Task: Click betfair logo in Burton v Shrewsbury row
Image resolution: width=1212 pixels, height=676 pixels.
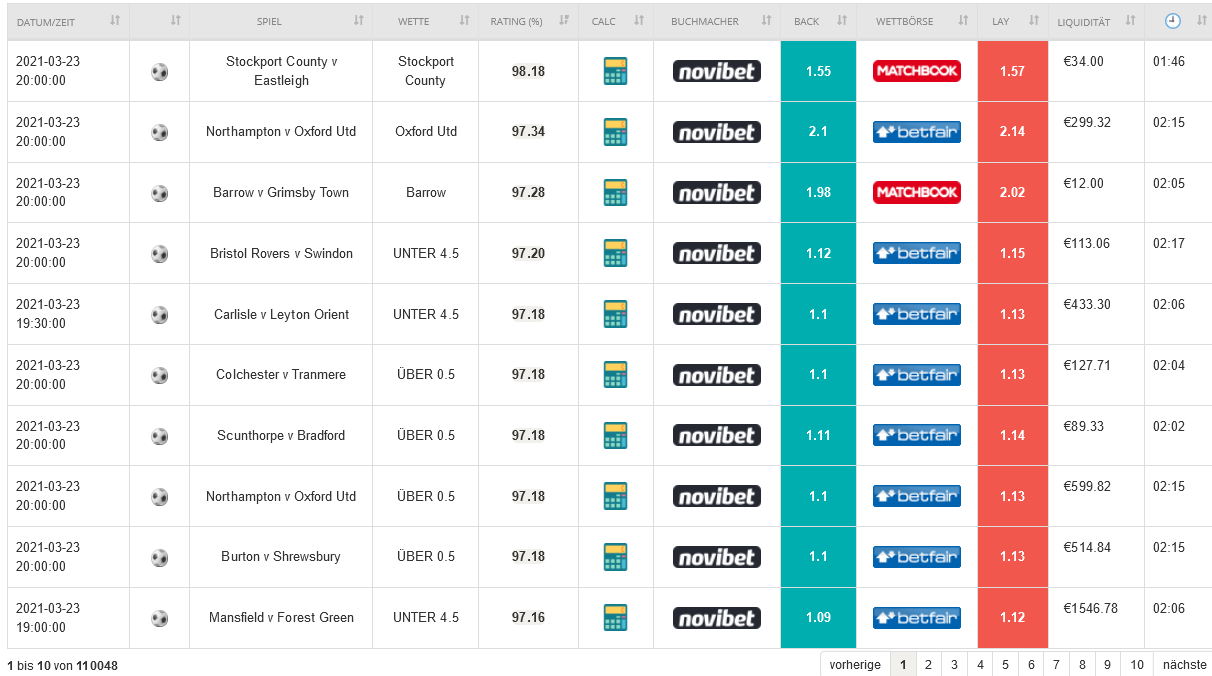Action: coord(917,556)
